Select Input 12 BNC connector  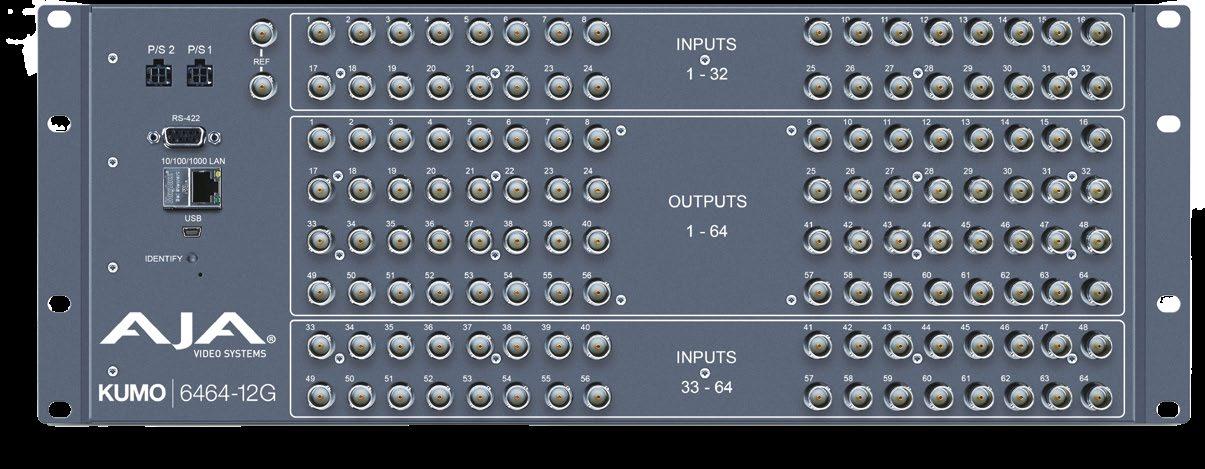pyautogui.click(x=937, y=34)
